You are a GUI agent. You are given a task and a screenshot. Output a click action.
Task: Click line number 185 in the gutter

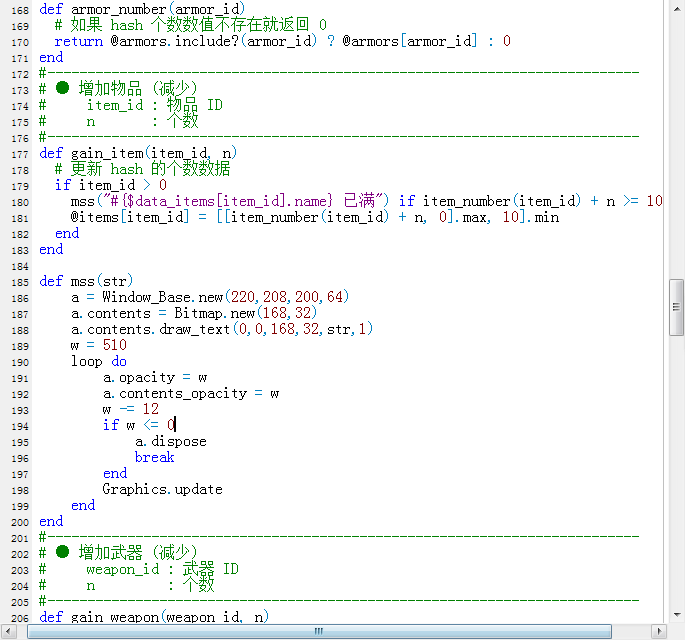point(20,282)
